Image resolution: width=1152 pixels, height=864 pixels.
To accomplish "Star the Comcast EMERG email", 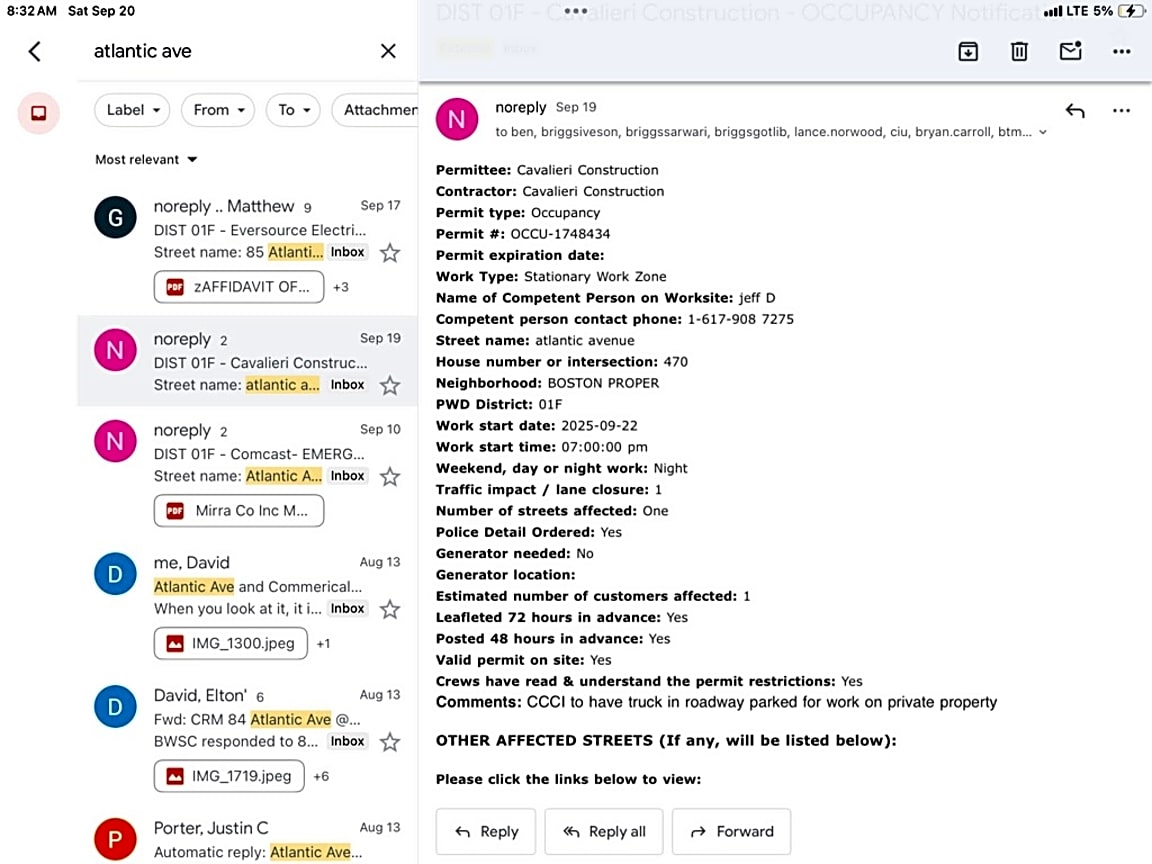I will tap(390, 477).
